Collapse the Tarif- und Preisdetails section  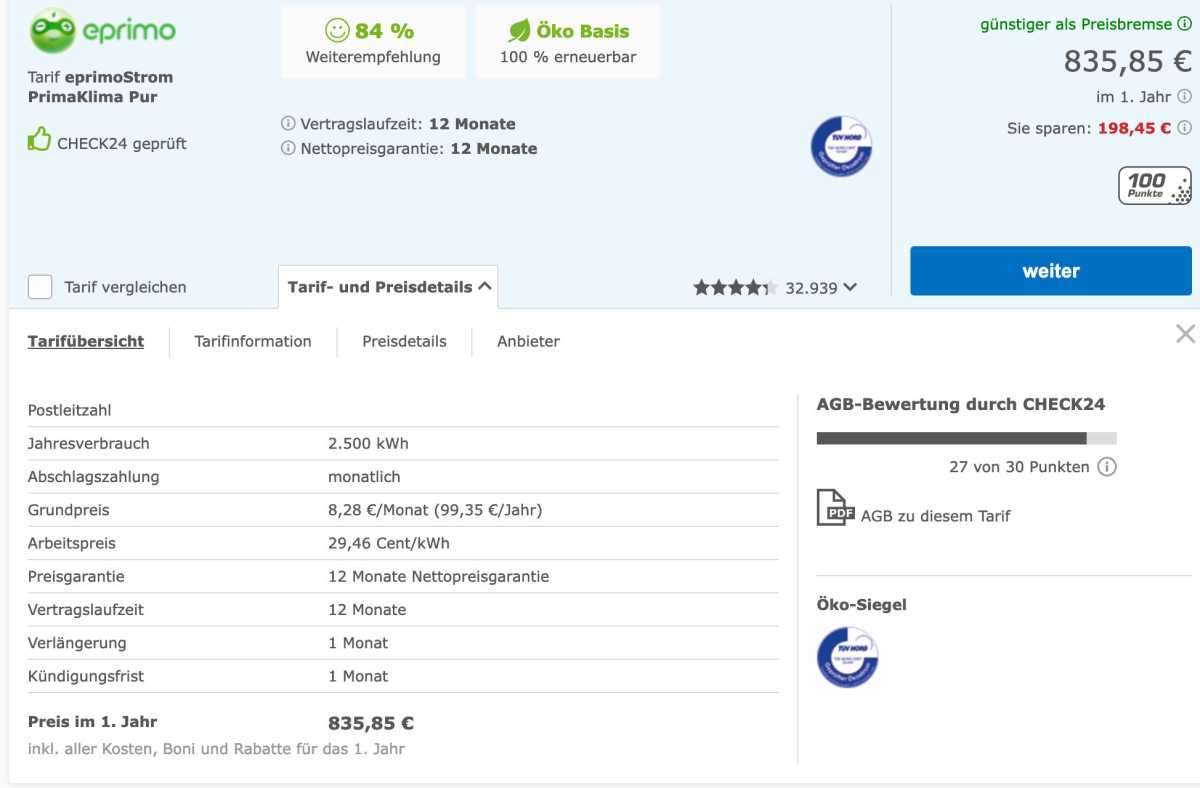coord(388,287)
